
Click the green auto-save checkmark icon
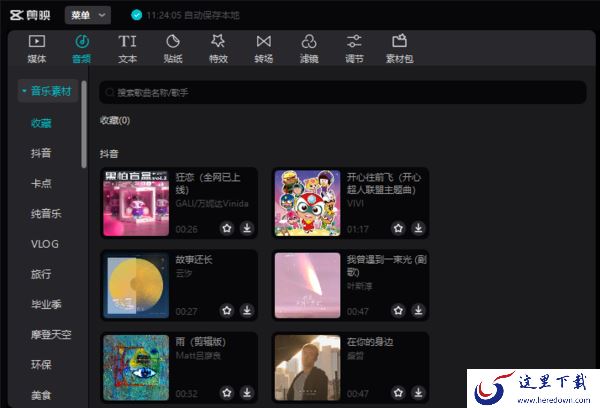tap(137, 15)
